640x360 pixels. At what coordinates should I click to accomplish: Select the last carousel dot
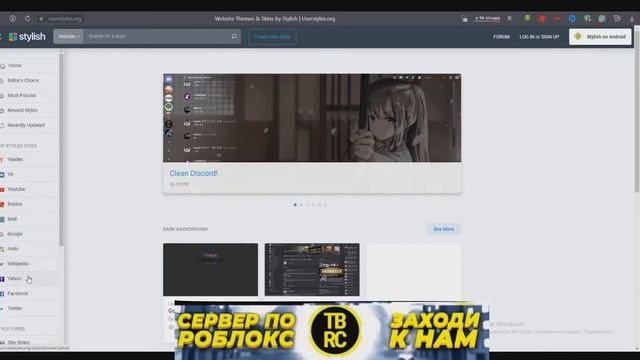tap(326, 204)
